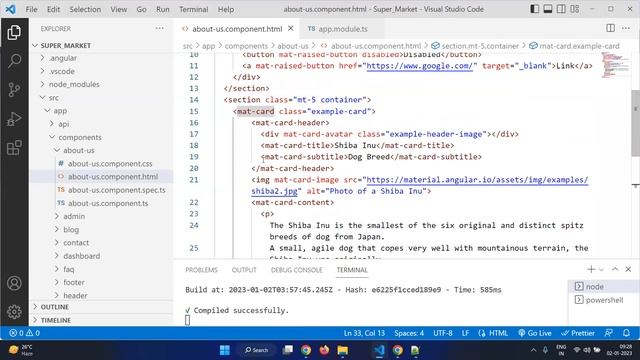Open Run and Debug view
Screen dimensions: 640x360
click(x=14, y=119)
